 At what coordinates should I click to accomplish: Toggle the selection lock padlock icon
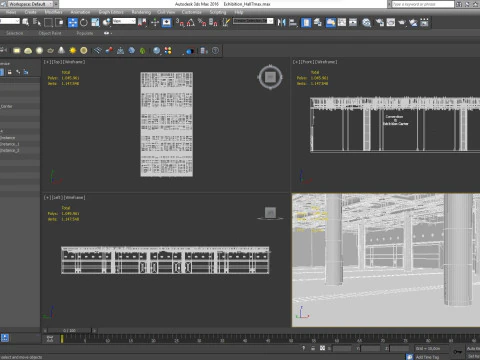(x=313, y=348)
